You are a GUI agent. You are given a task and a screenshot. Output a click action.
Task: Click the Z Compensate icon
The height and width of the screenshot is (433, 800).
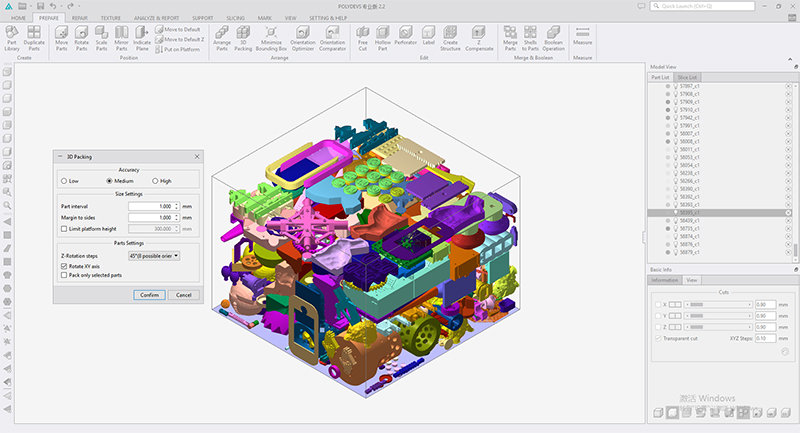479,38
